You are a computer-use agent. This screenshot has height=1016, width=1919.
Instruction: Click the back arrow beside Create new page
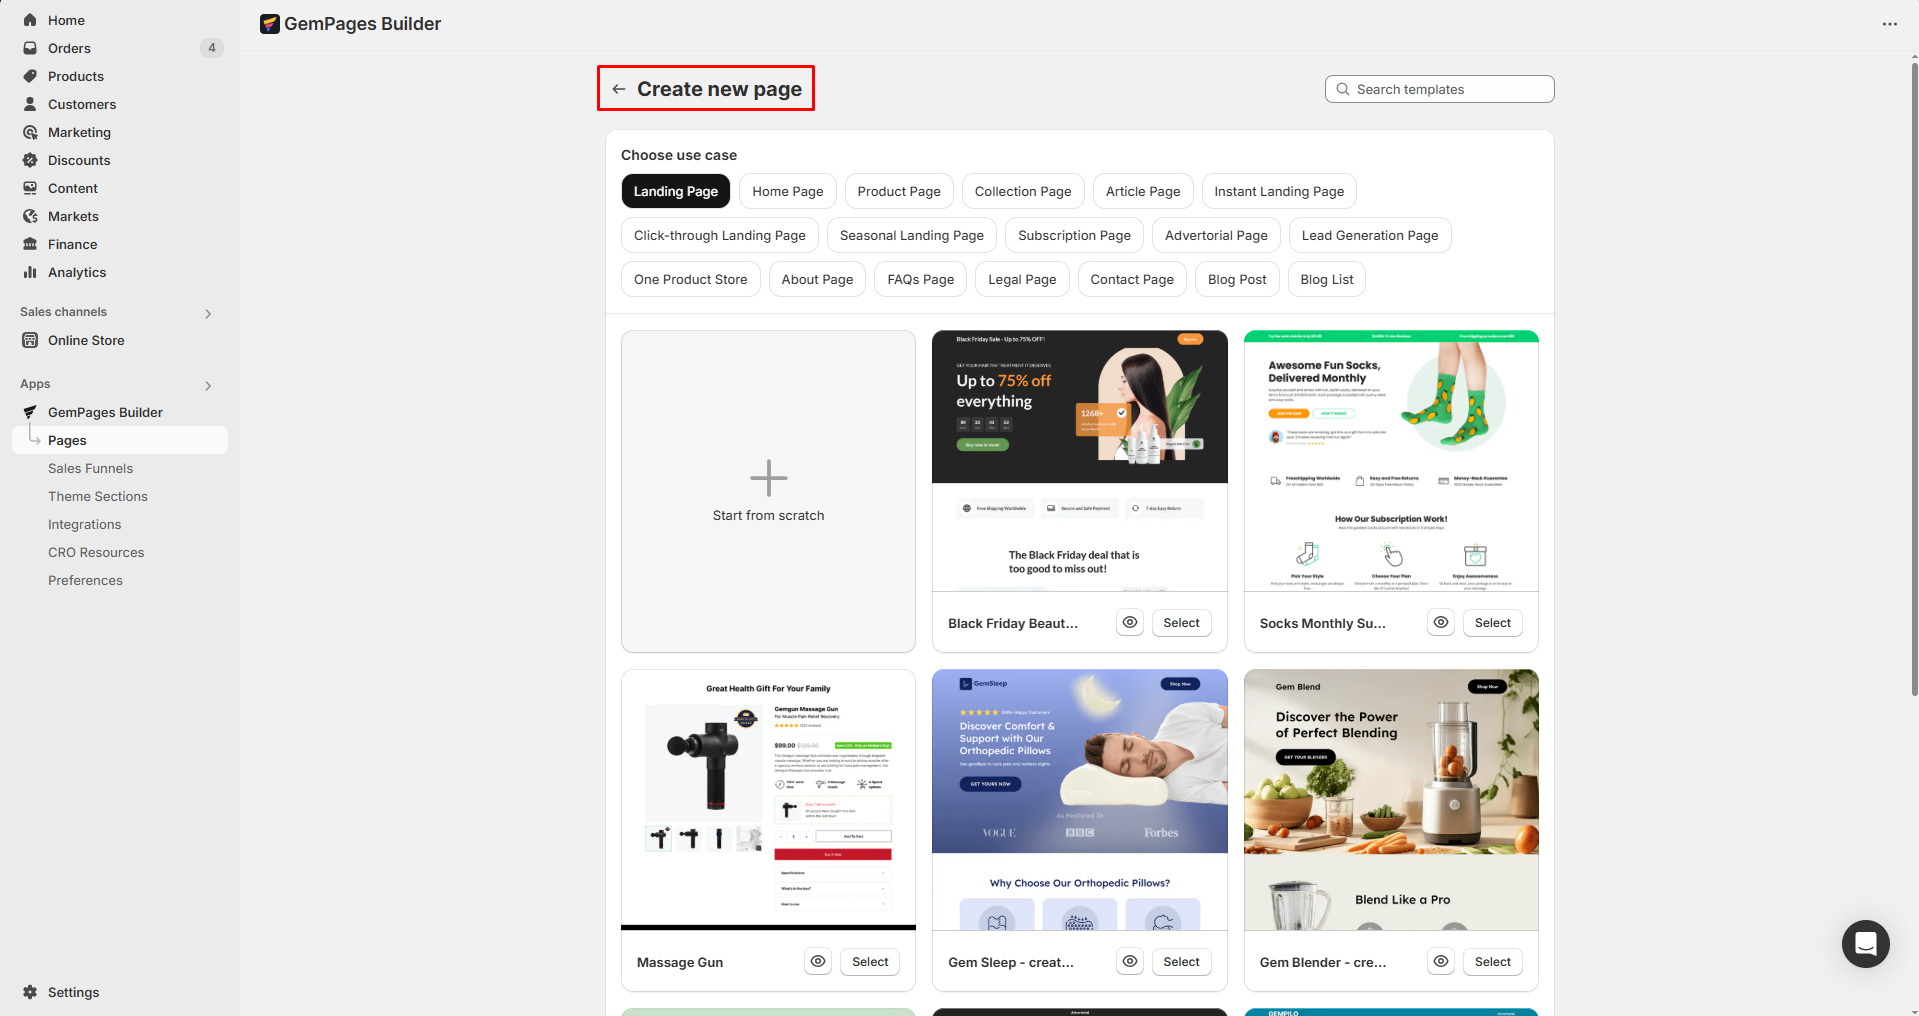619,89
